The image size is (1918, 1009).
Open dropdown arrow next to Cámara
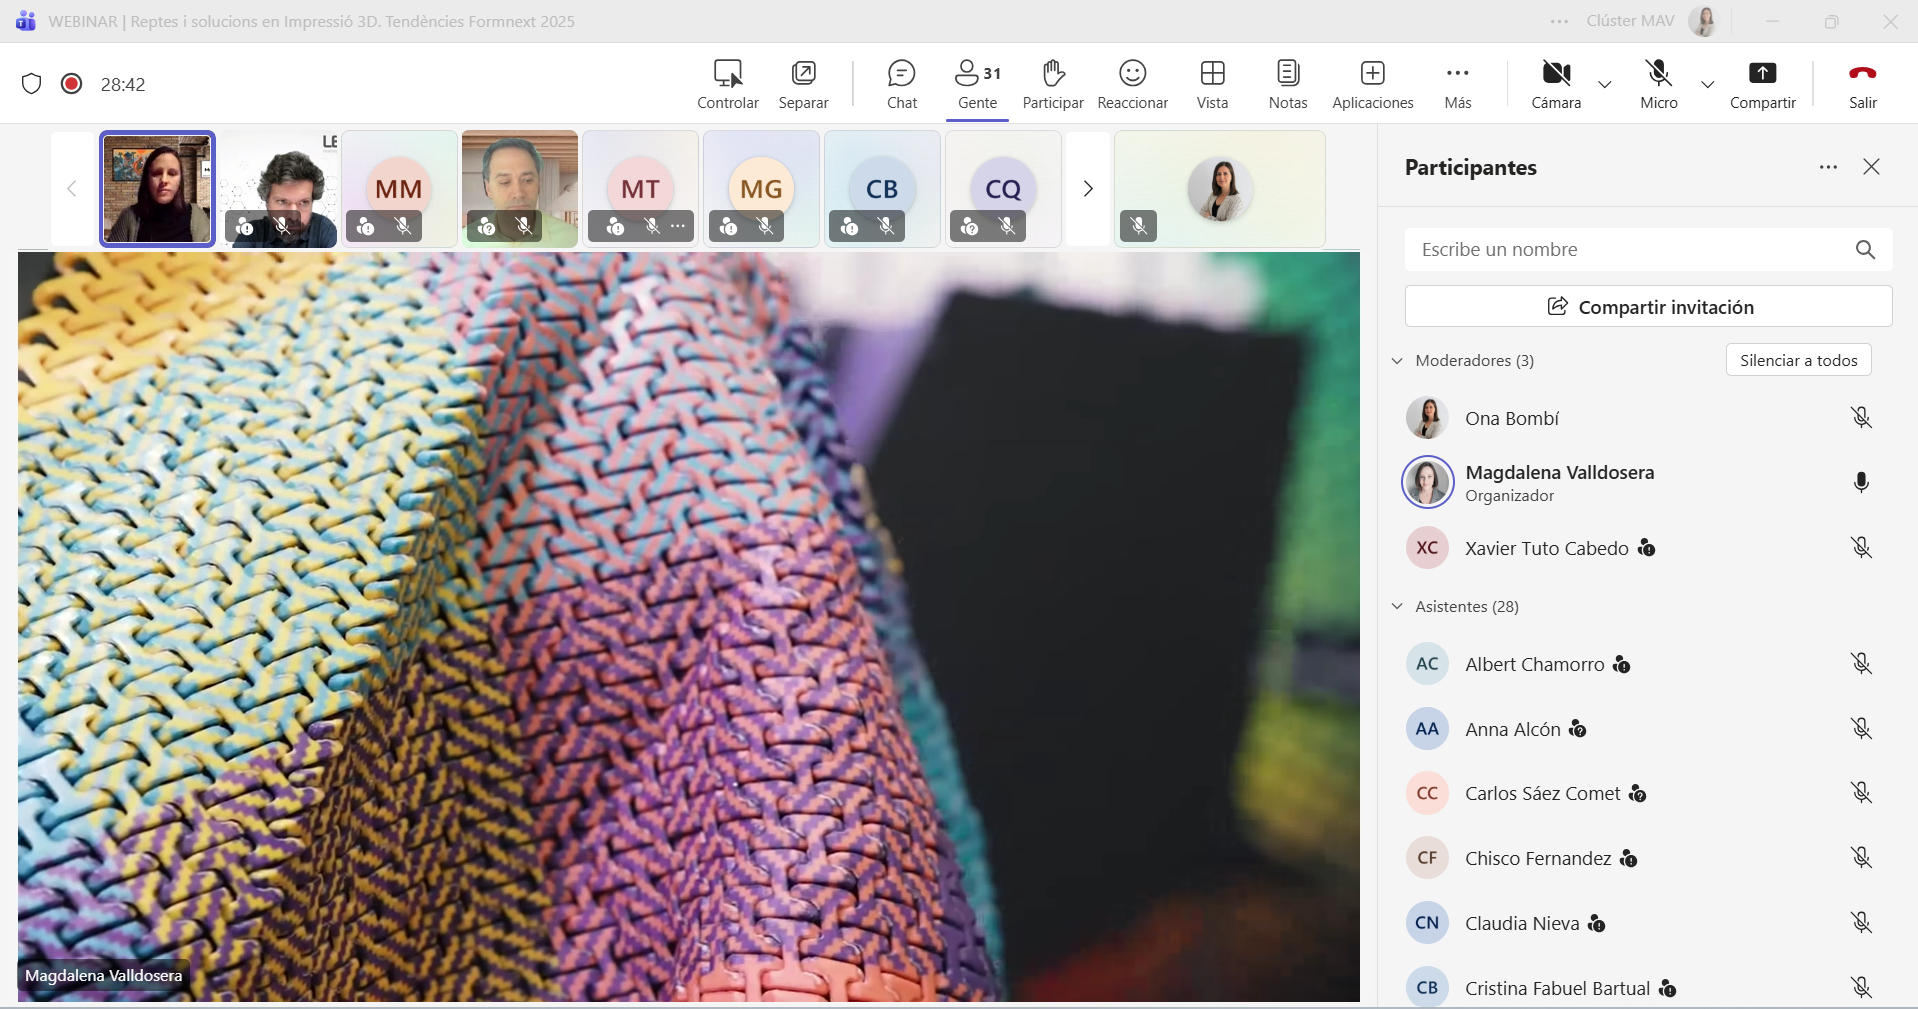pos(1605,85)
